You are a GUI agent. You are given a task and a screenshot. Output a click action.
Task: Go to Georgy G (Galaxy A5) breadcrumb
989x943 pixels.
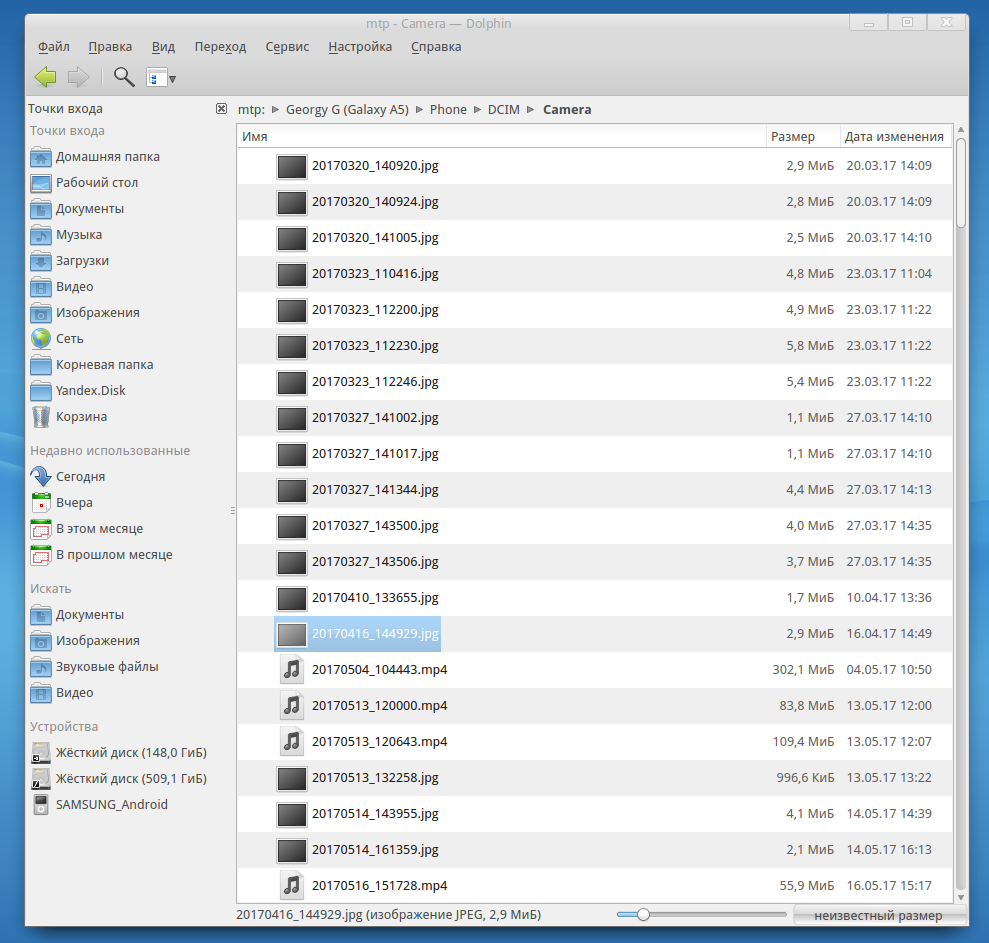tap(348, 110)
